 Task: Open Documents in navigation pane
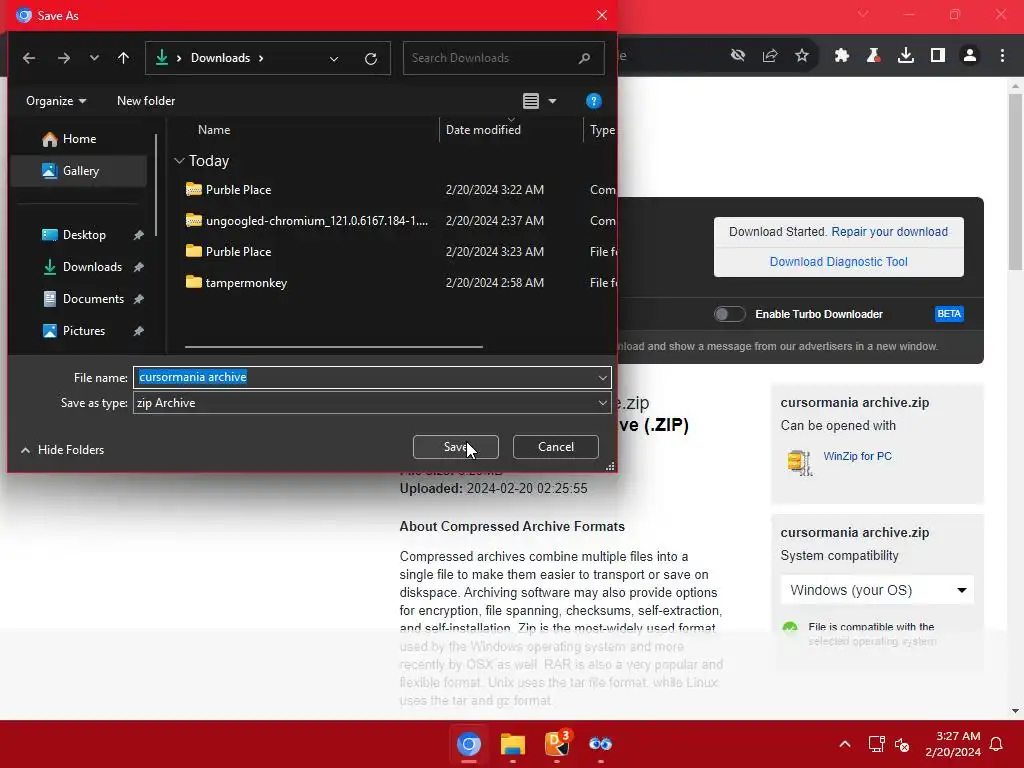(93, 299)
